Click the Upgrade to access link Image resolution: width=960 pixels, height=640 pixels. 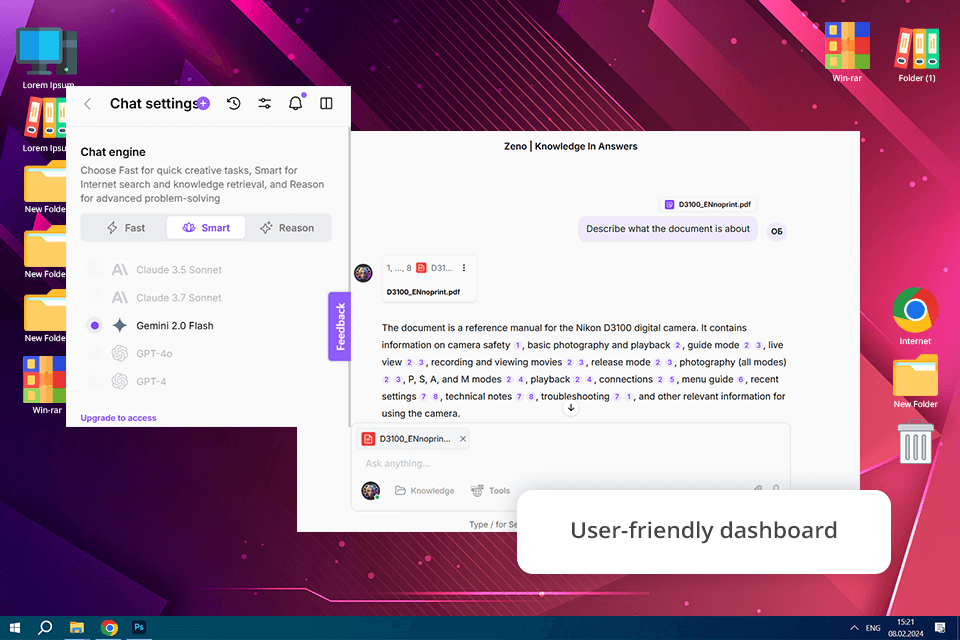coord(118,418)
